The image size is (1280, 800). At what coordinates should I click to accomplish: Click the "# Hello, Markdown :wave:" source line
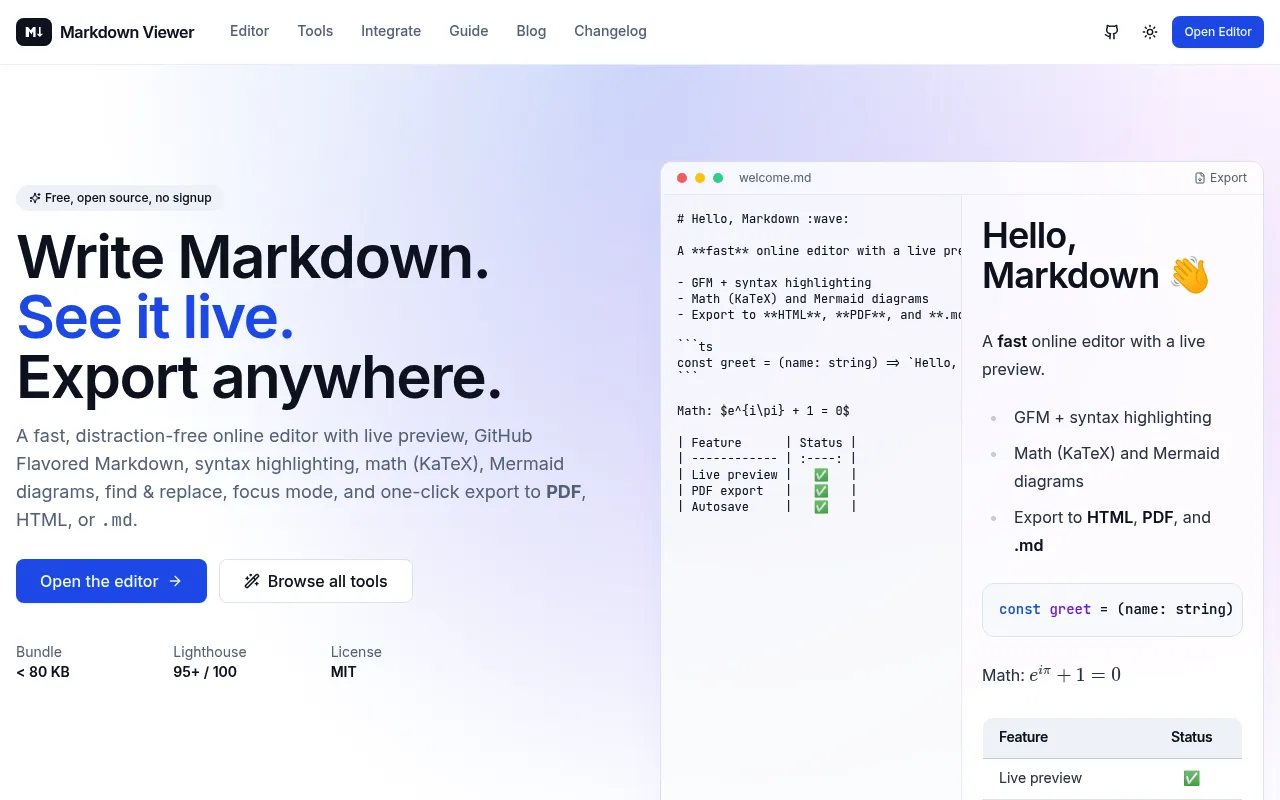coord(763,219)
